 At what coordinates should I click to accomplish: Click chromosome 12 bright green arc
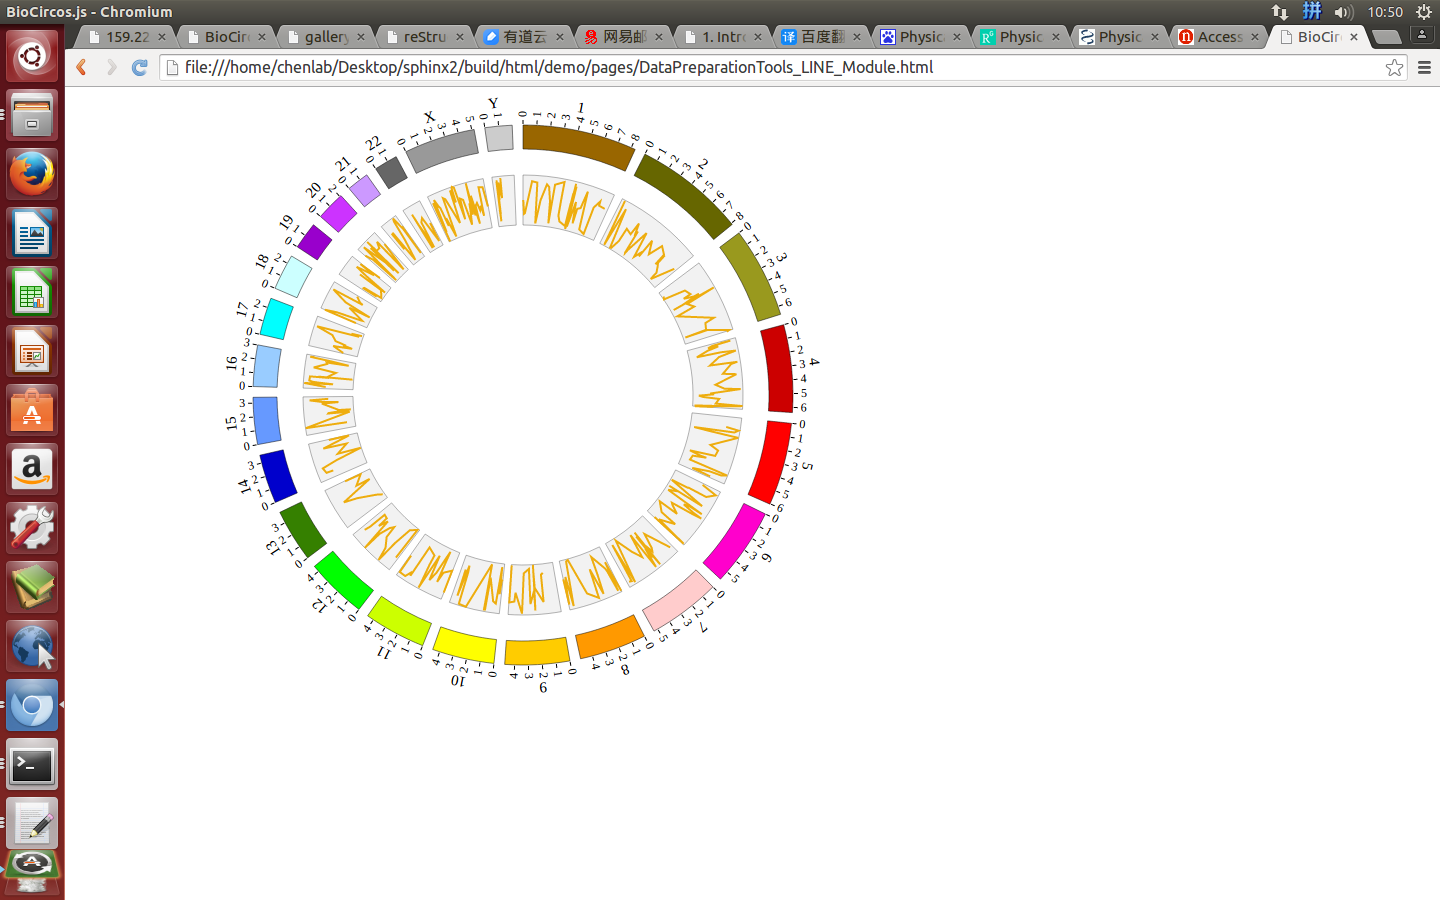pos(344,580)
